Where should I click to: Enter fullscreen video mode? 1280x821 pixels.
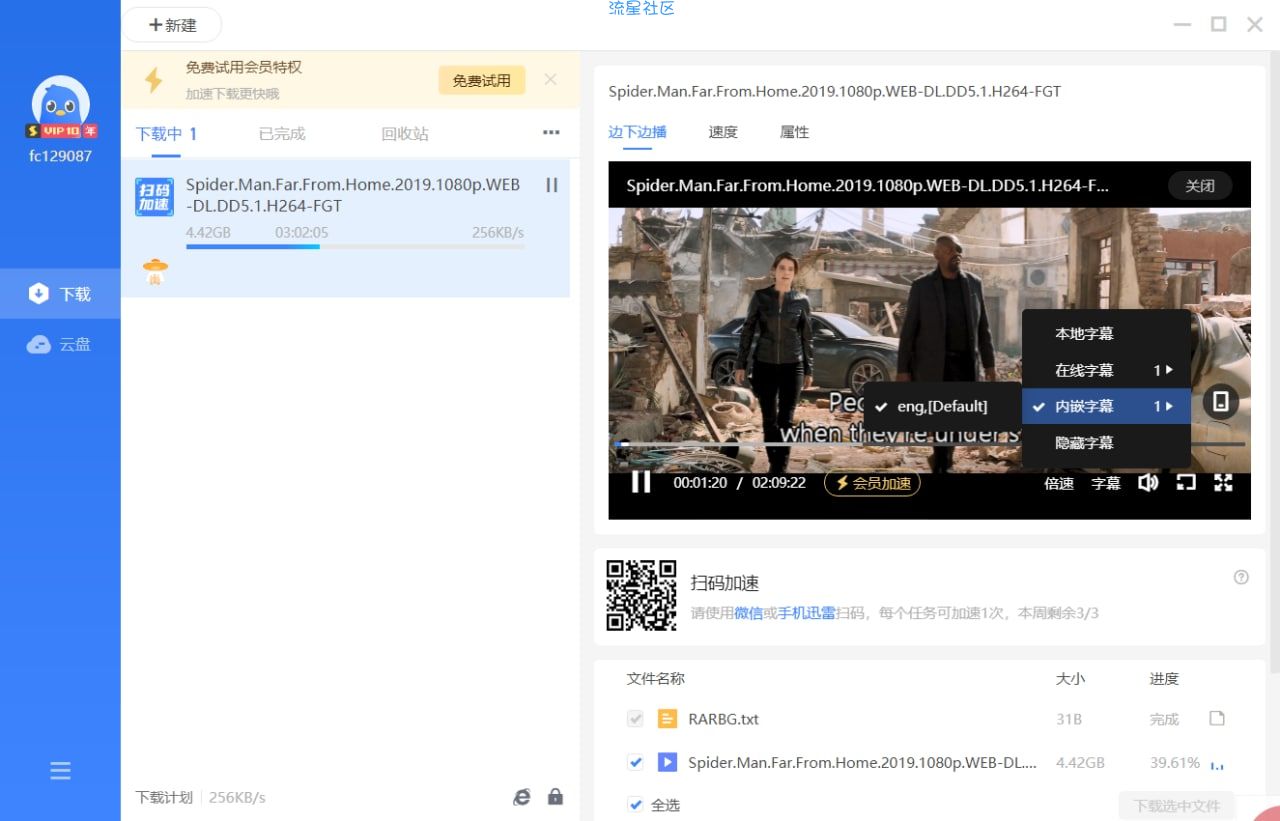pos(1223,483)
